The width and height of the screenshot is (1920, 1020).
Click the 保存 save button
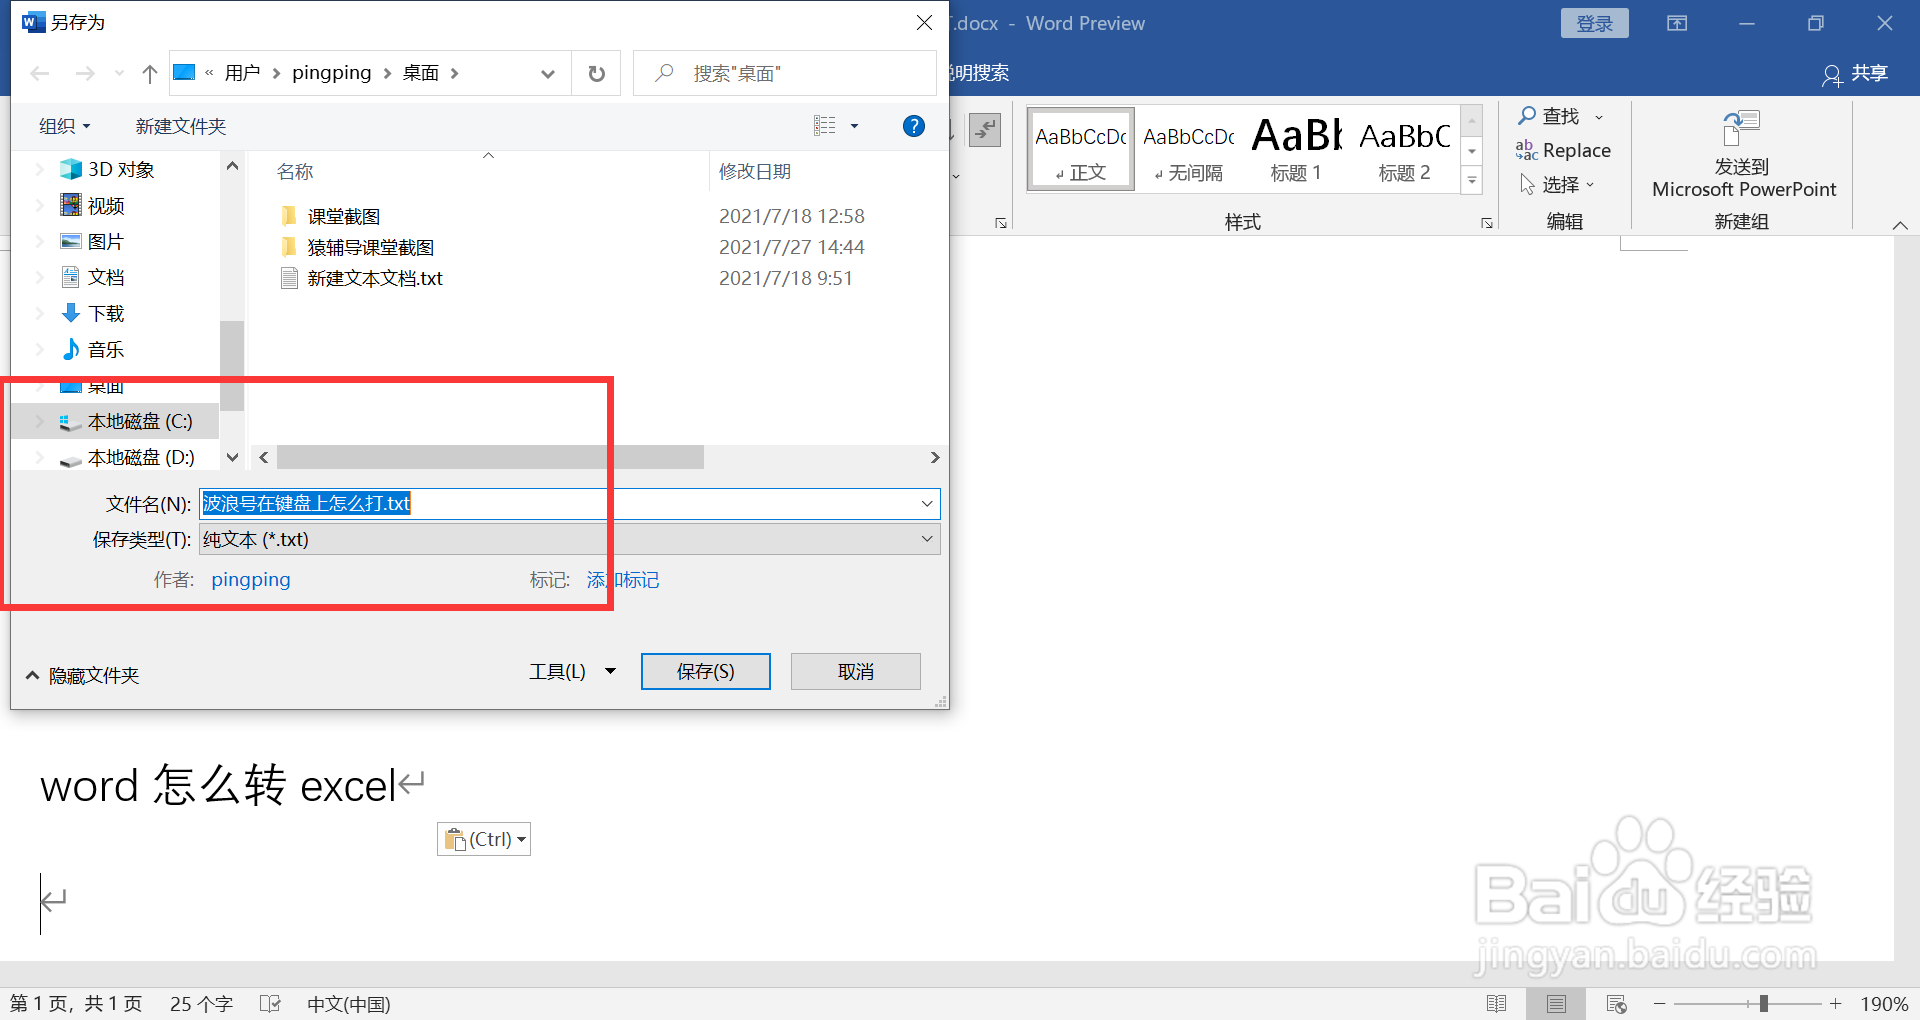tap(705, 671)
